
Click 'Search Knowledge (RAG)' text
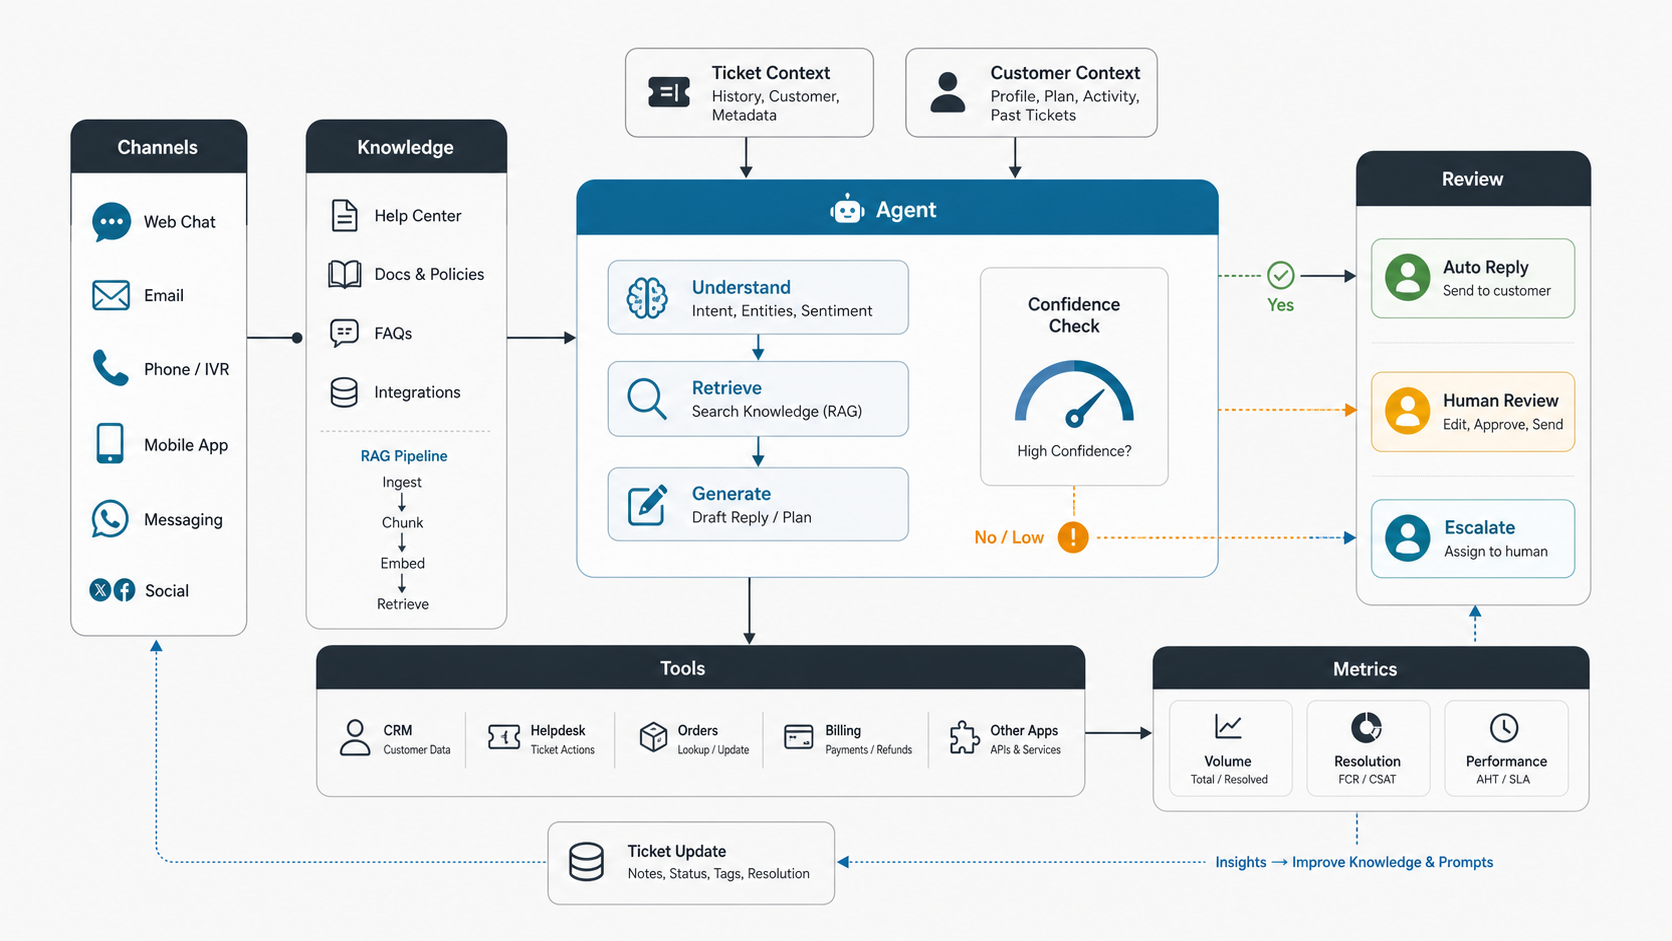pyautogui.click(x=777, y=411)
